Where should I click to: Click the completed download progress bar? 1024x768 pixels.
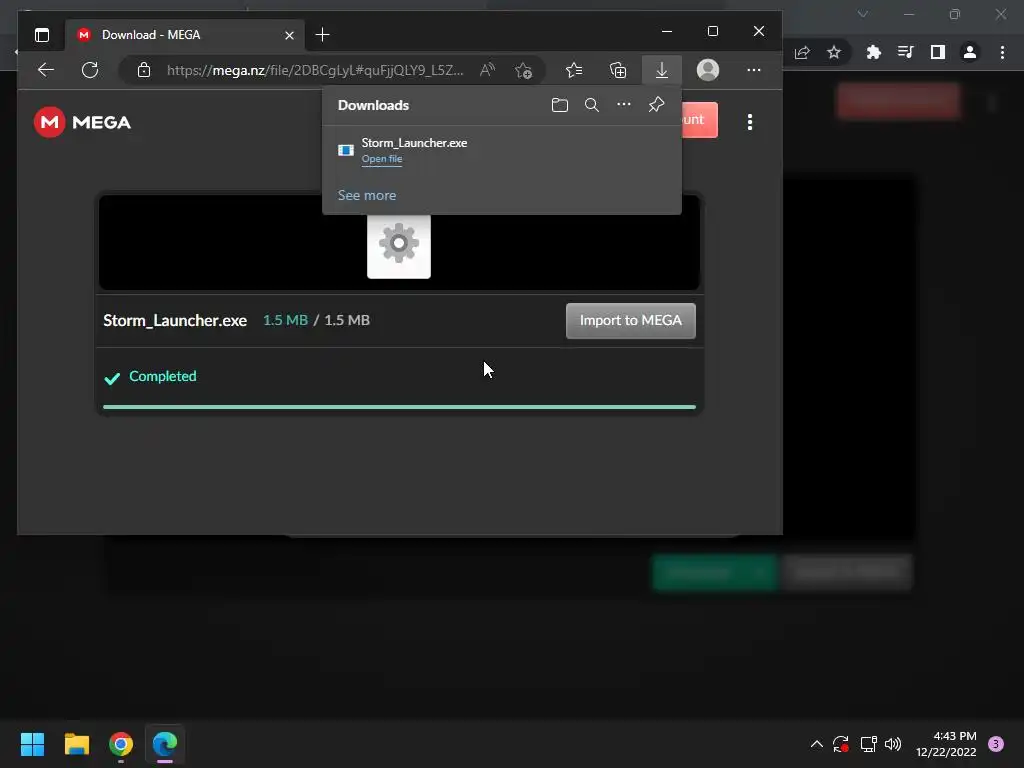pyautogui.click(x=400, y=407)
